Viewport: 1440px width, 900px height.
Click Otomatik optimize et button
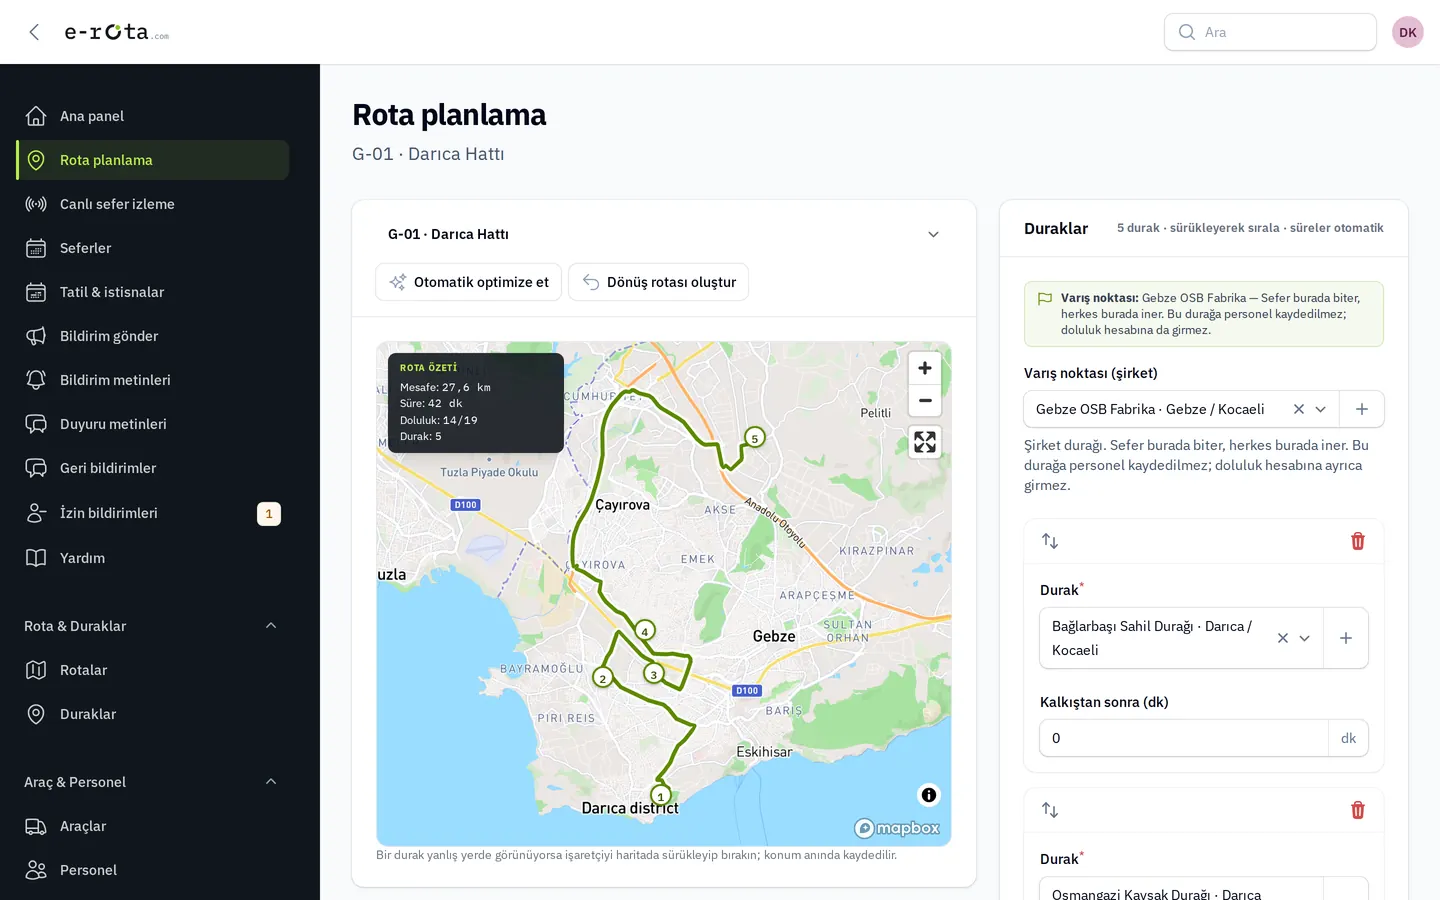(x=469, y=282)
